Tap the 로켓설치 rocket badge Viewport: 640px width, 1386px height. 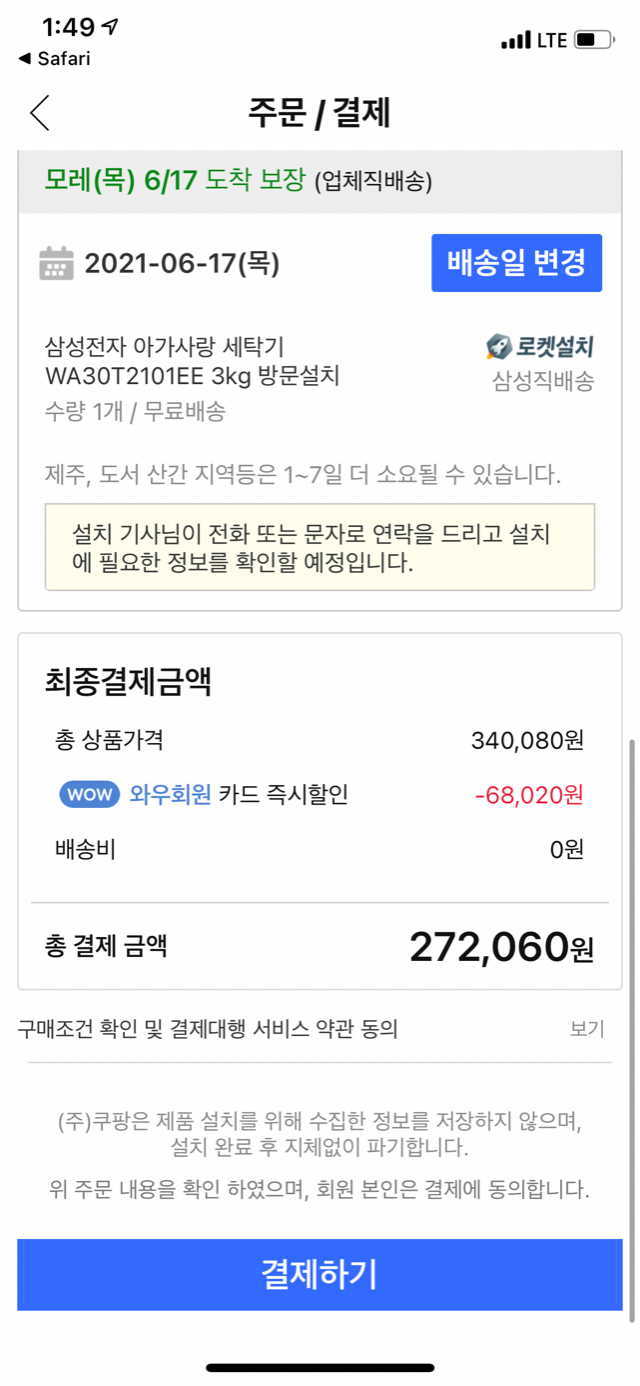[540, 347]
